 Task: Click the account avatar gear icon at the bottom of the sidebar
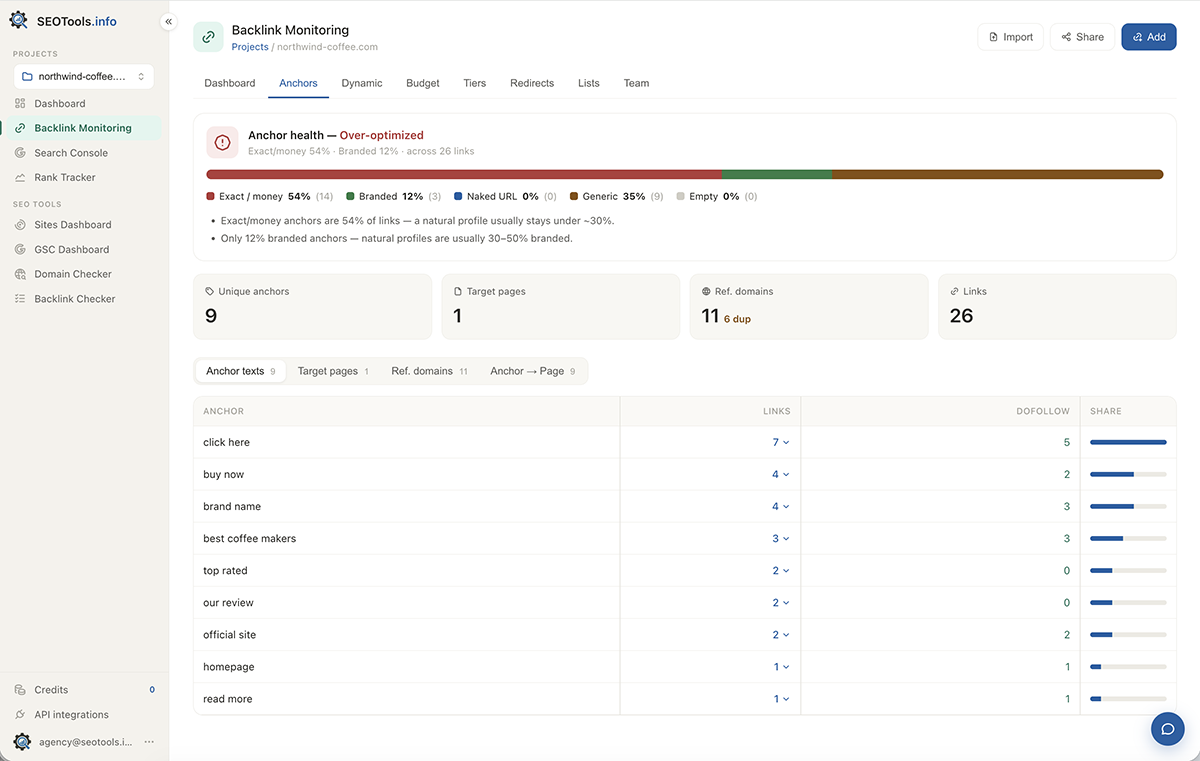coord(22,742)
